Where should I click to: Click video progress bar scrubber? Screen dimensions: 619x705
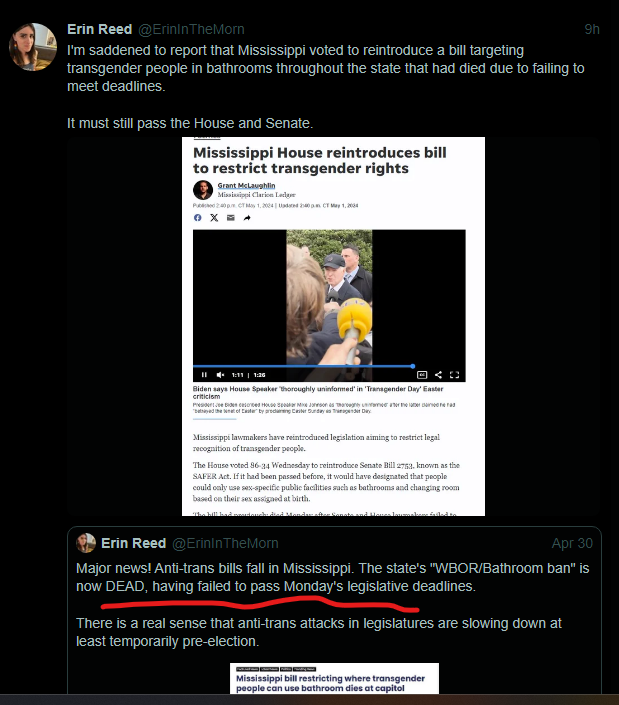tap(413, 366)
